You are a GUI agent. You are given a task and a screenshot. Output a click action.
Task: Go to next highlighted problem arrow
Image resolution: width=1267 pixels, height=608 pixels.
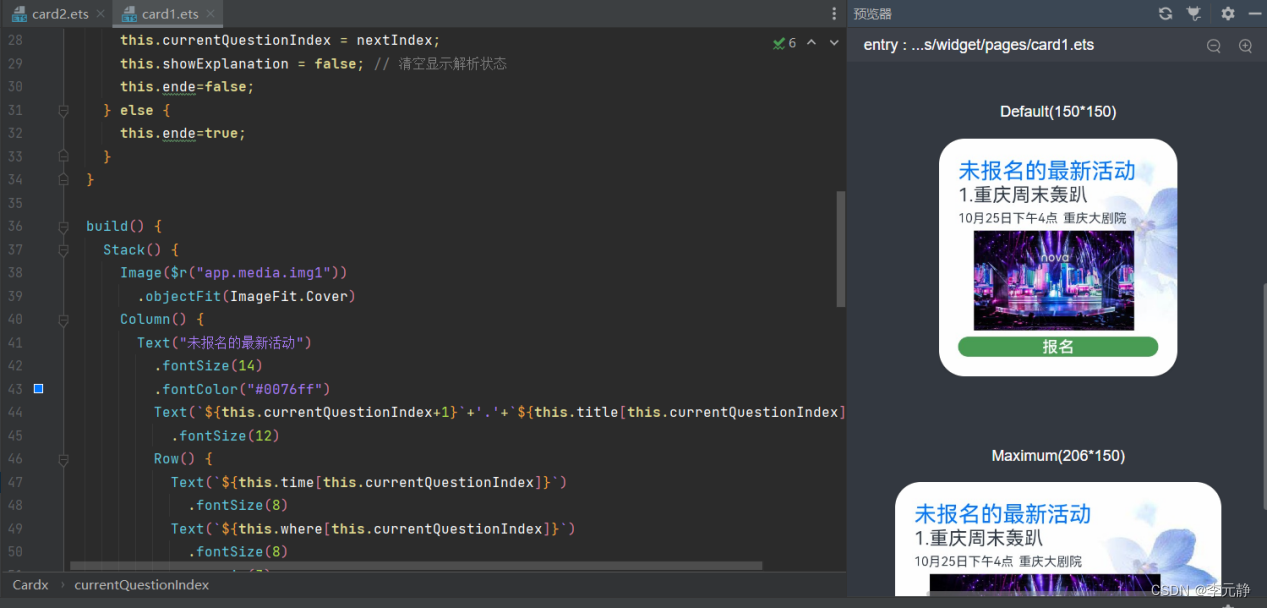pos(834,43)
